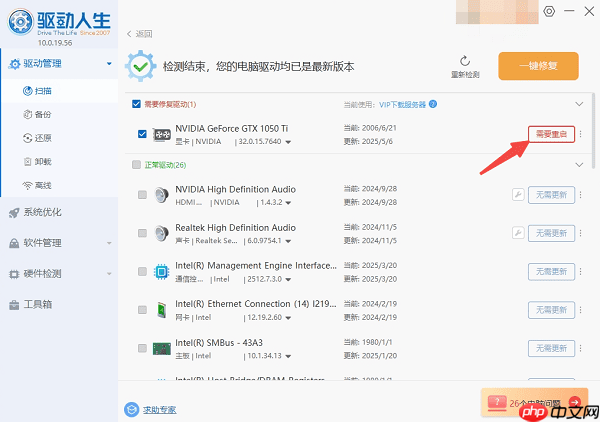600x422 pixels.
Task: Tick checkbox for Intel Management Engine Interface
Action: (142, 271)
